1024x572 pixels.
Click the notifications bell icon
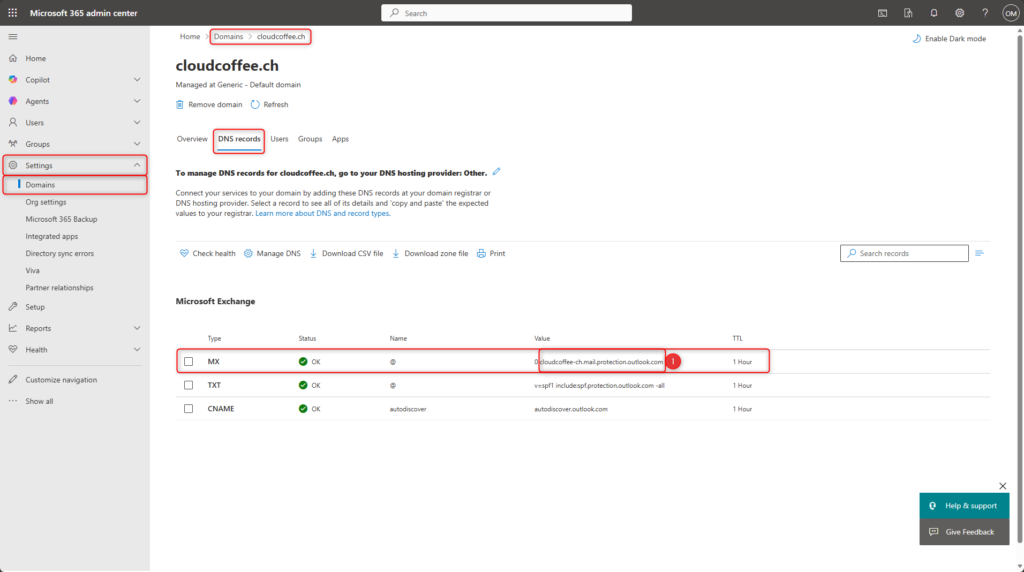(x=934, y=12)
